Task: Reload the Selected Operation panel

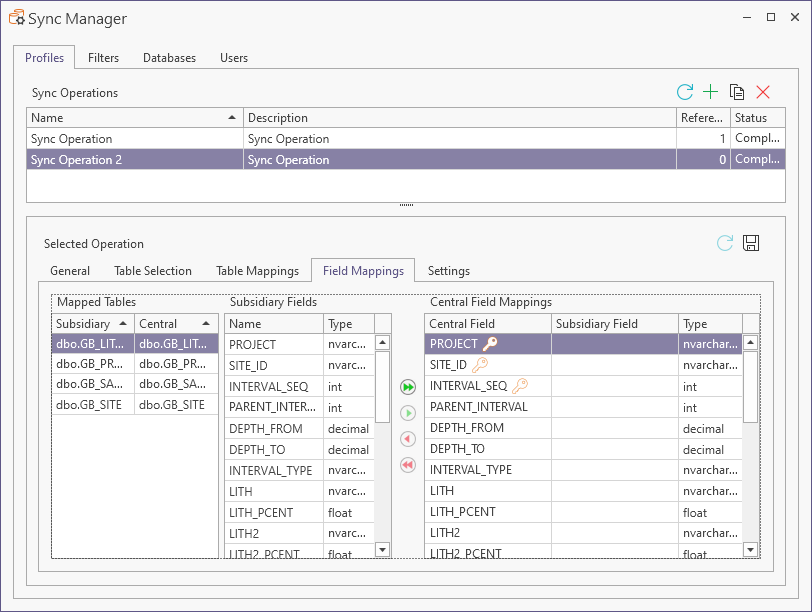Action: pos(725,243)
